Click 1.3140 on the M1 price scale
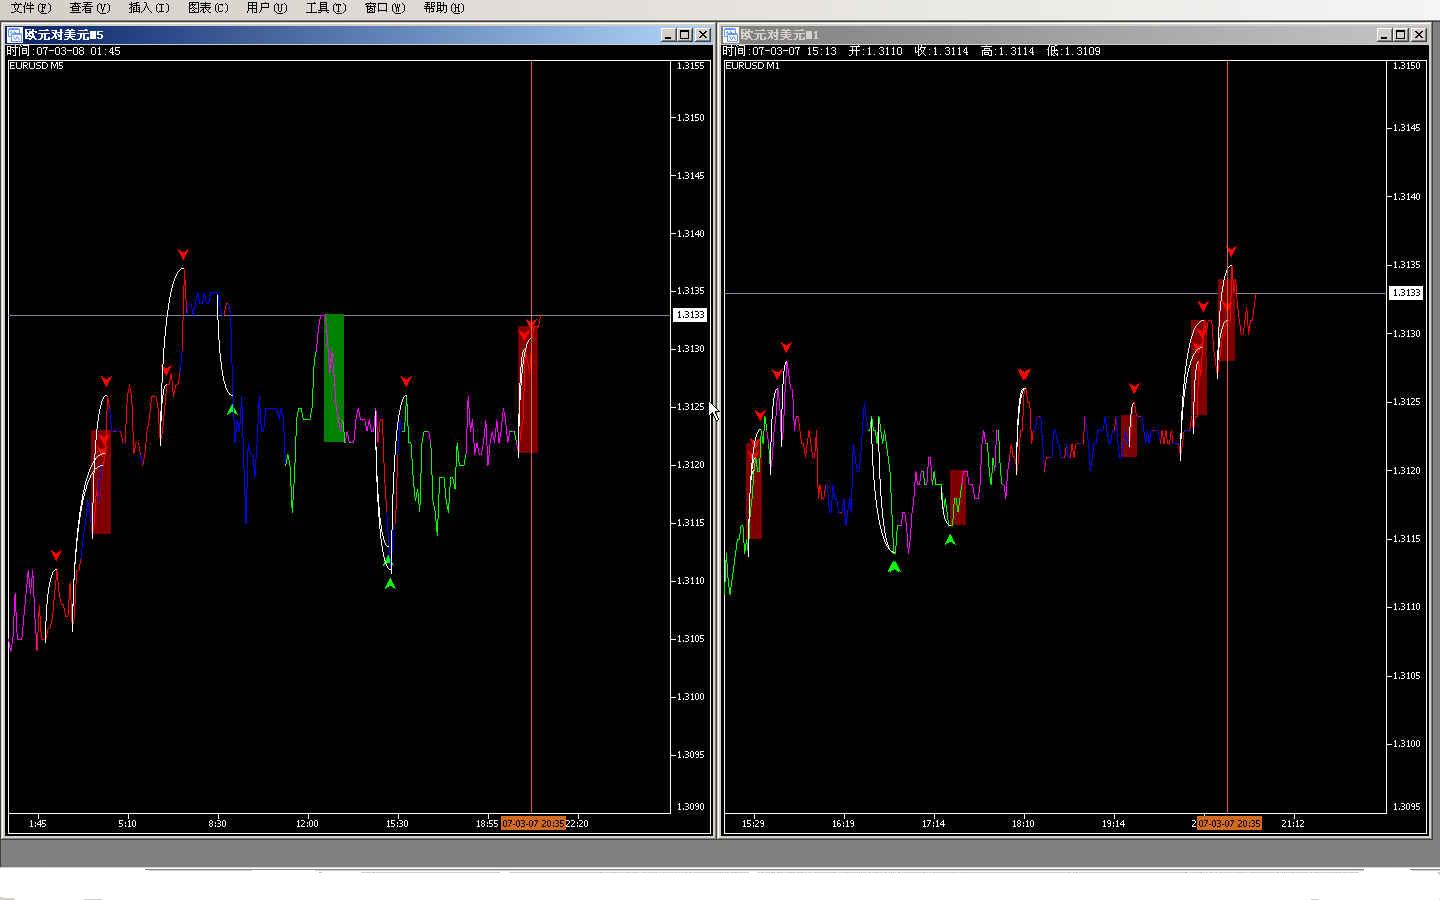 tap(1407, 197)
